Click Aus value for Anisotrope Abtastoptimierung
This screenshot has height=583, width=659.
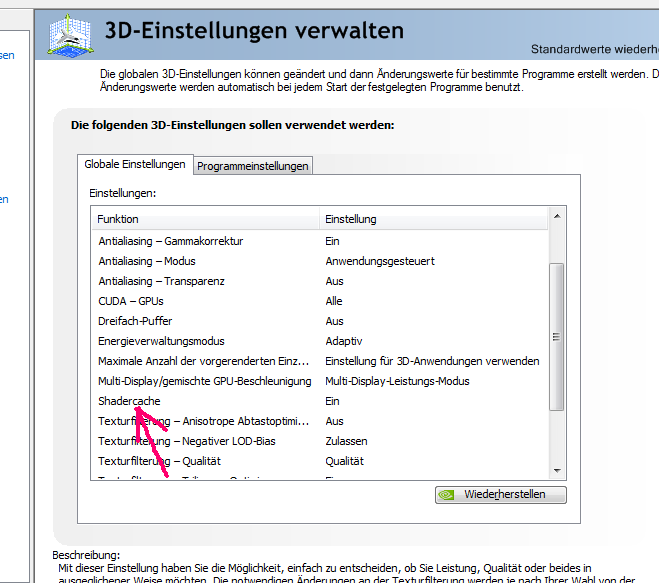pos(334,421)
